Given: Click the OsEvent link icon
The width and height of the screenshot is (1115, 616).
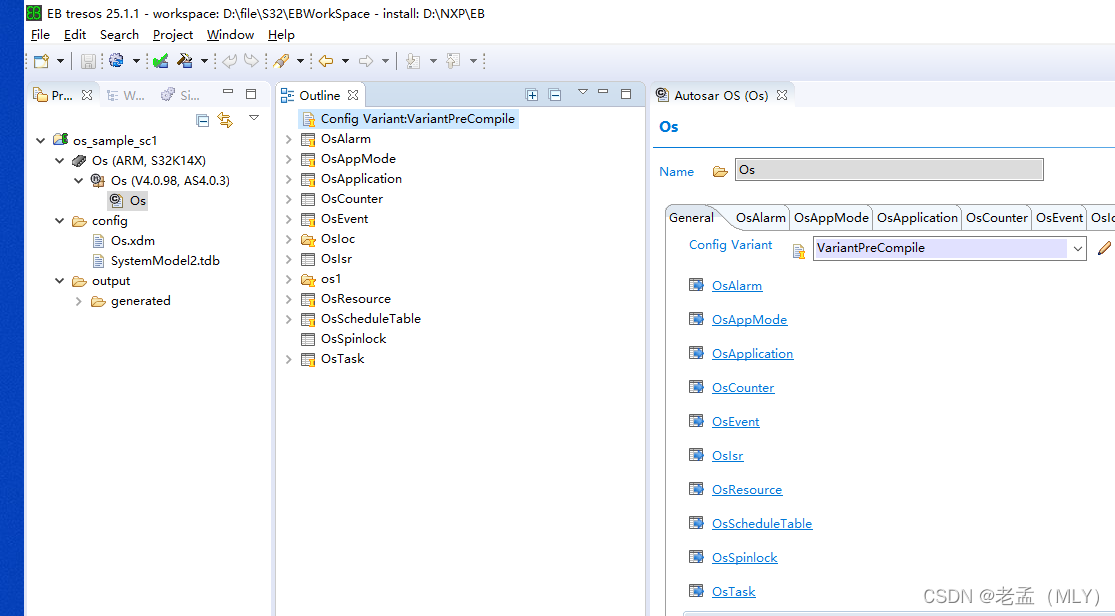Looking at the screenshot, I should pyautogui.click(x=696, y=420).
